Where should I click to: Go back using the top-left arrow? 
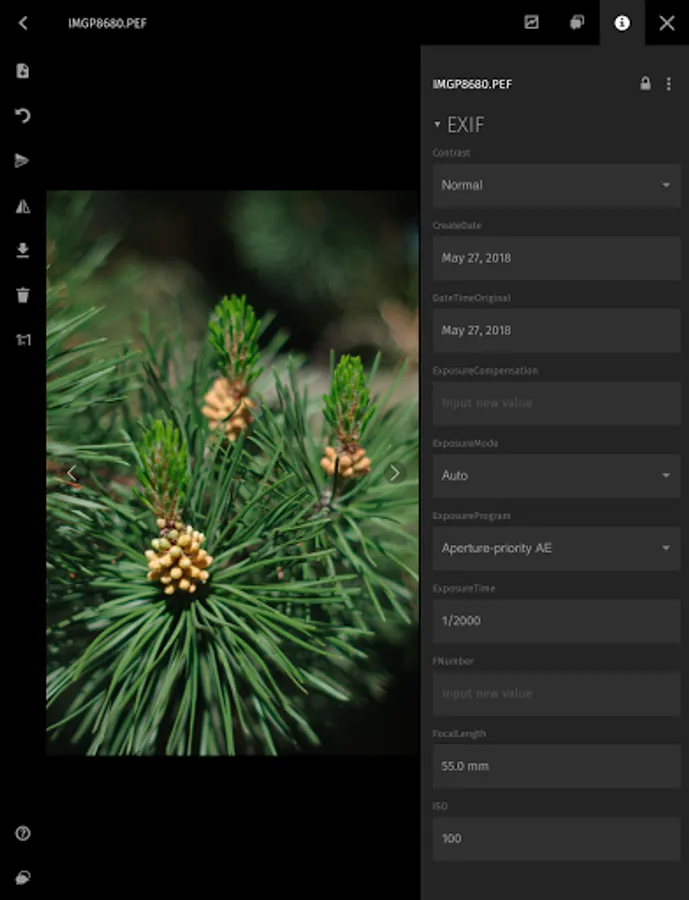pyautogui.click(x=23, y=23)
